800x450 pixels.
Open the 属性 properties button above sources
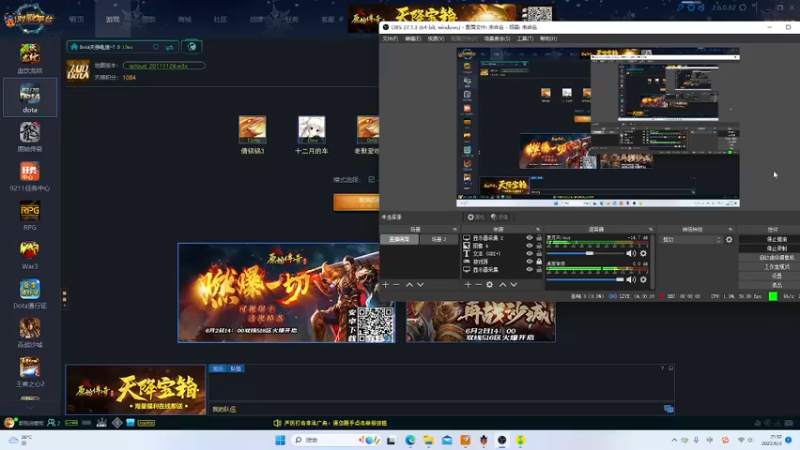click(475, 217)
